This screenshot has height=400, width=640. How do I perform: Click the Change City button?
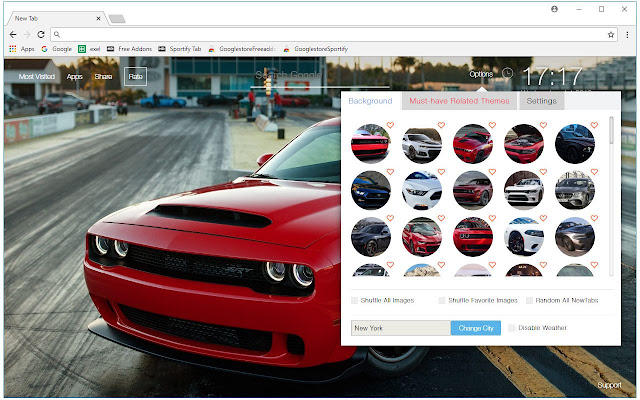(476, 328)
